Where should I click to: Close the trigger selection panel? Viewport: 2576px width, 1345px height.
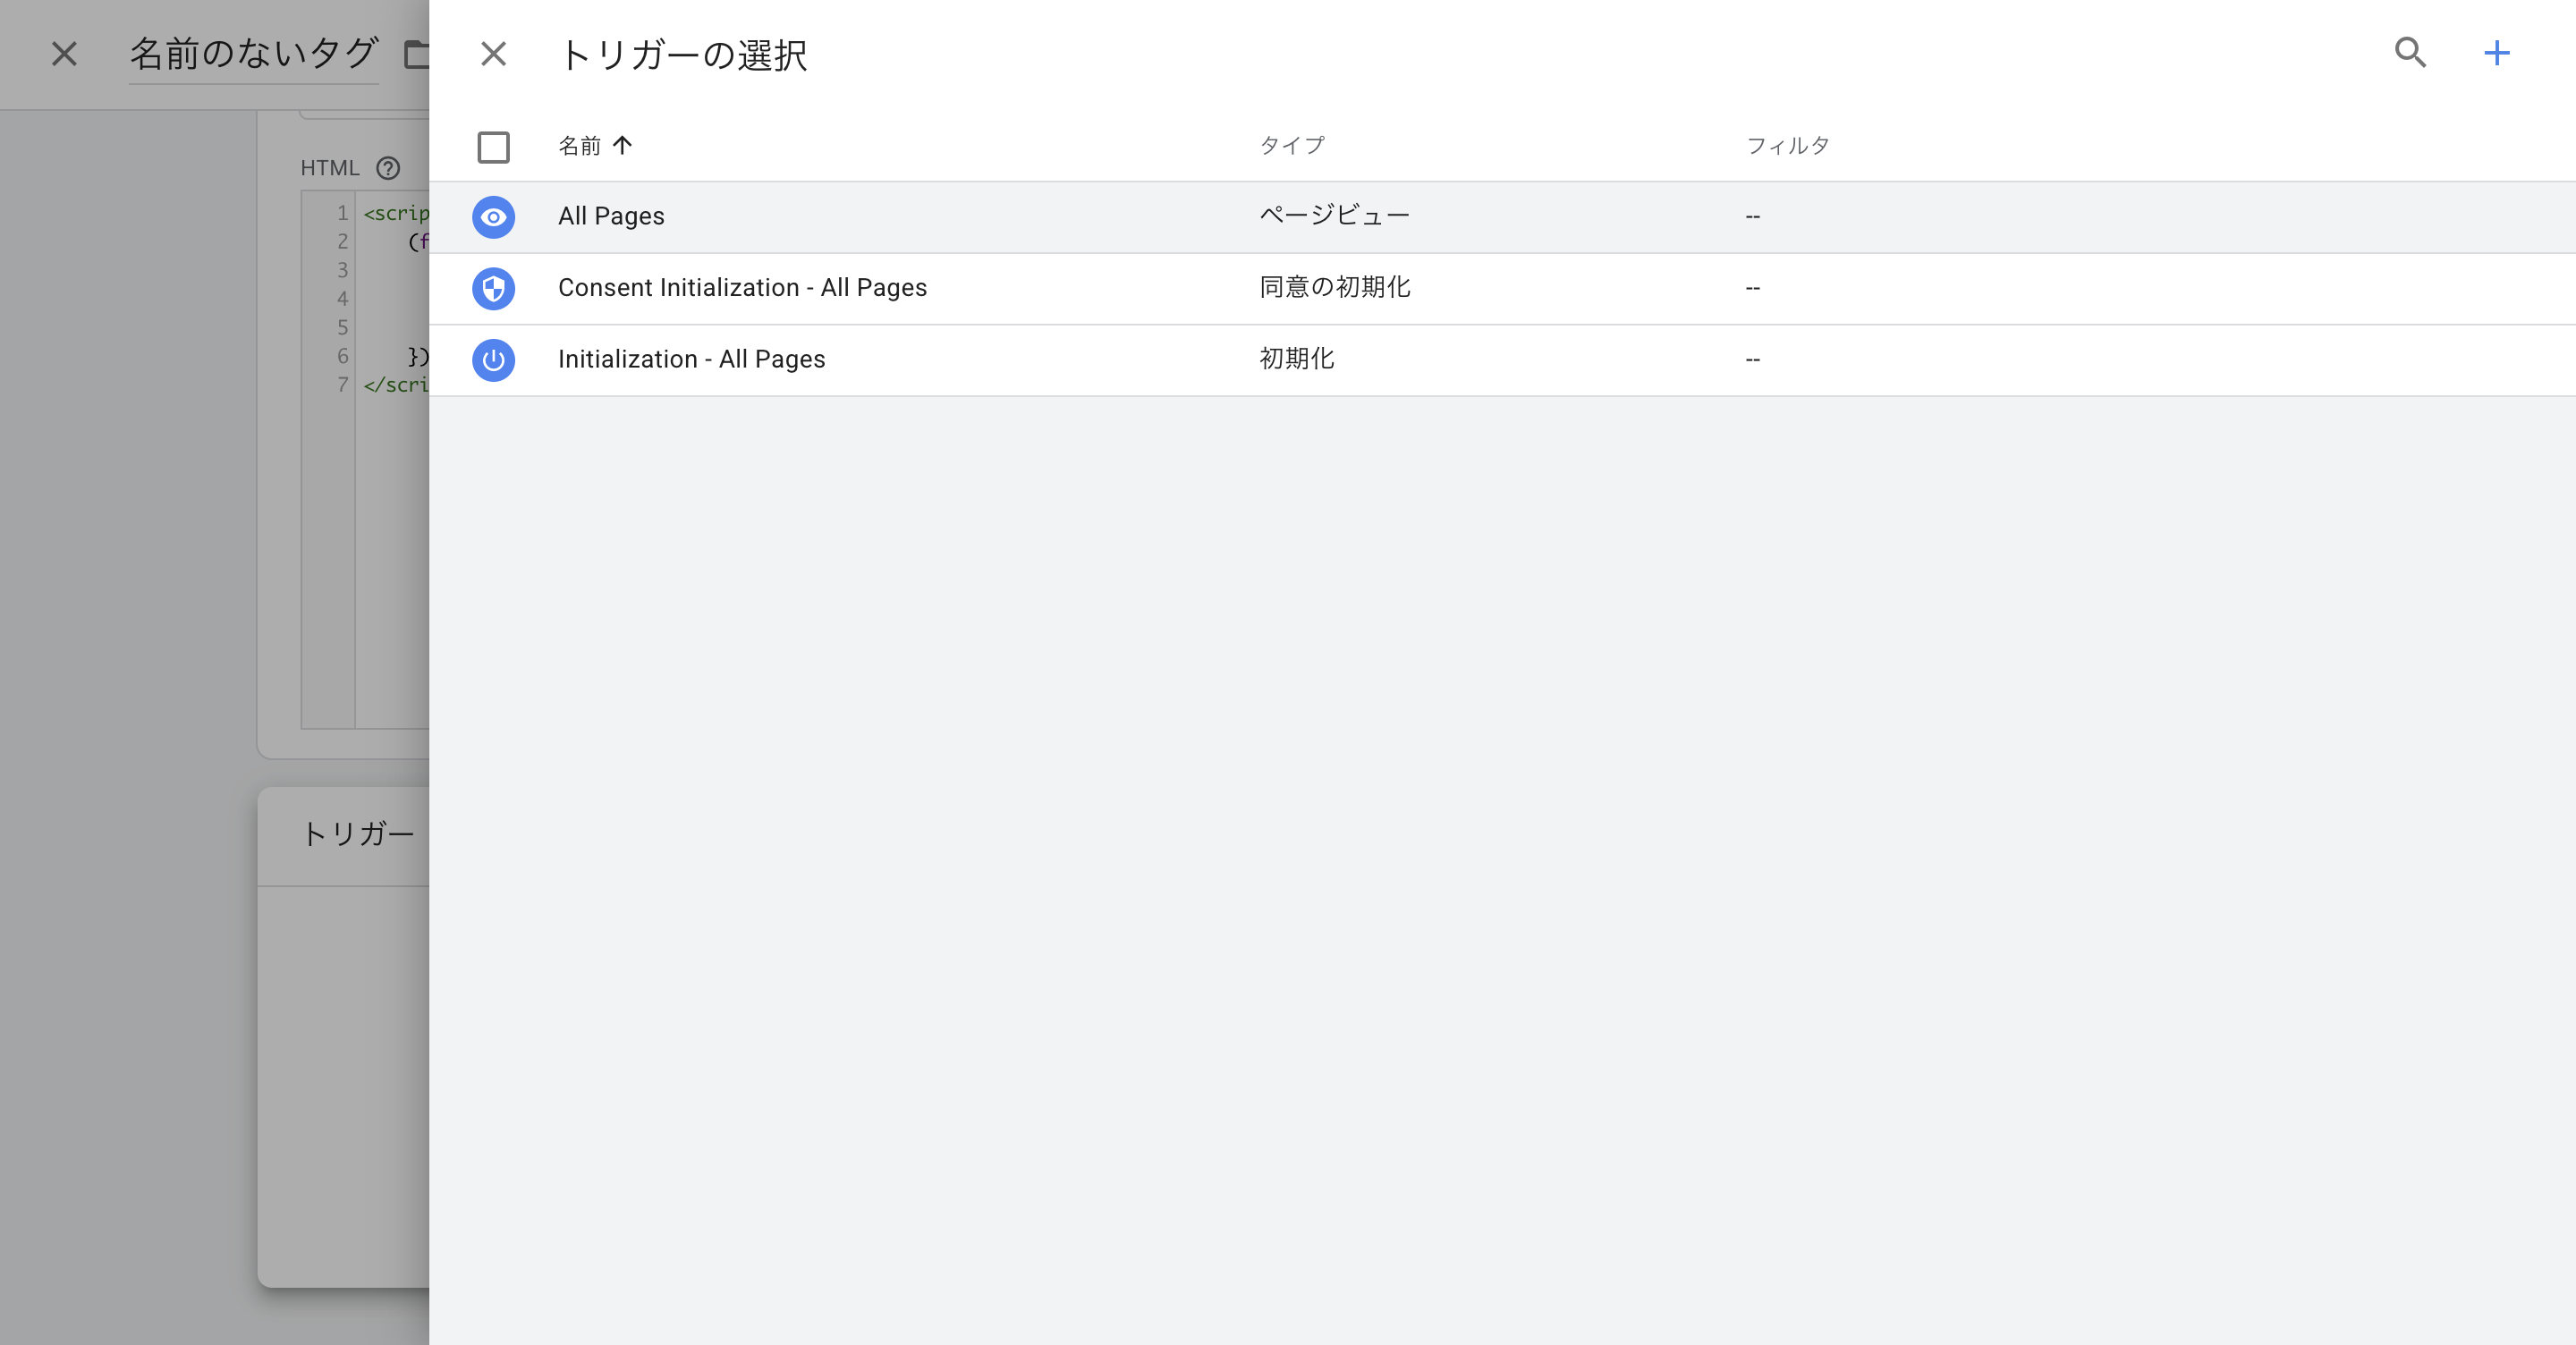click(x=493, y=54)
